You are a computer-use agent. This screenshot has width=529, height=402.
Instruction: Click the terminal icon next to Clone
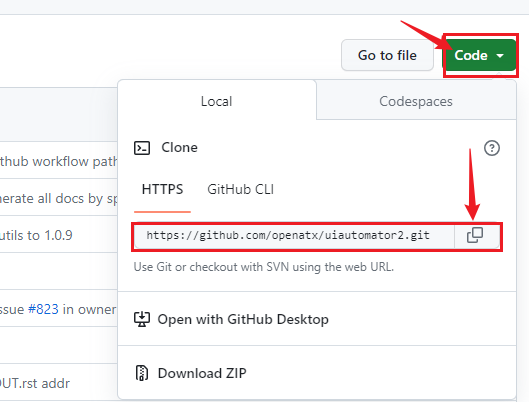(142, 148)
